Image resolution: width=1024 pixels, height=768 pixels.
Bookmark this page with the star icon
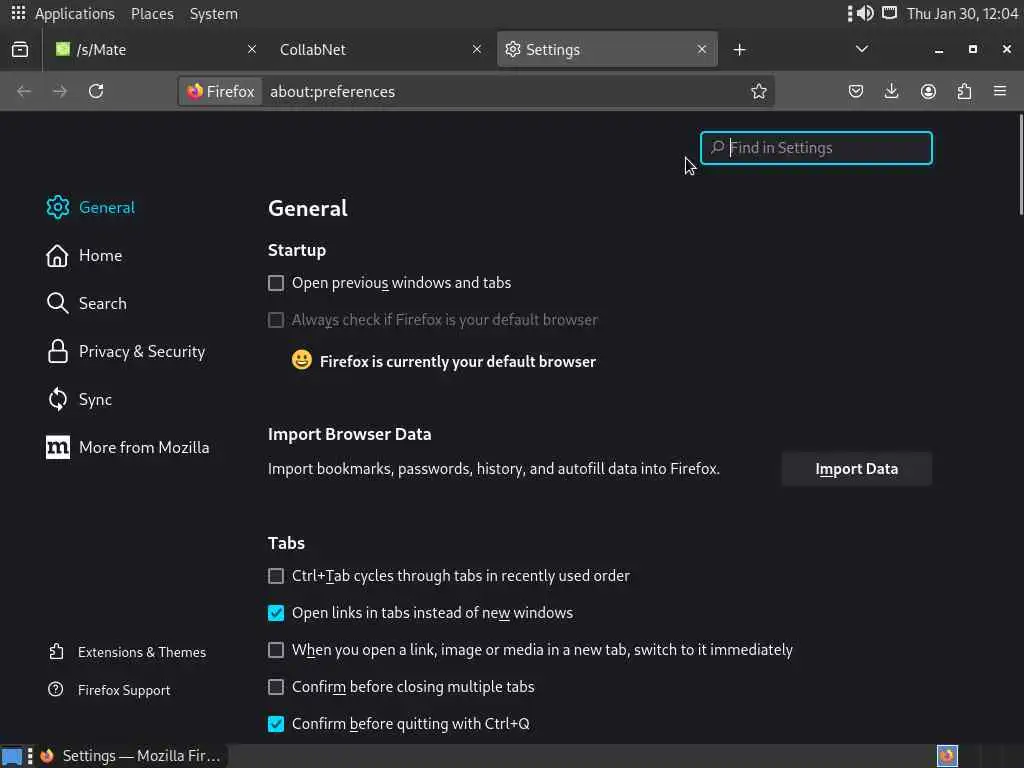click(759, 91)
